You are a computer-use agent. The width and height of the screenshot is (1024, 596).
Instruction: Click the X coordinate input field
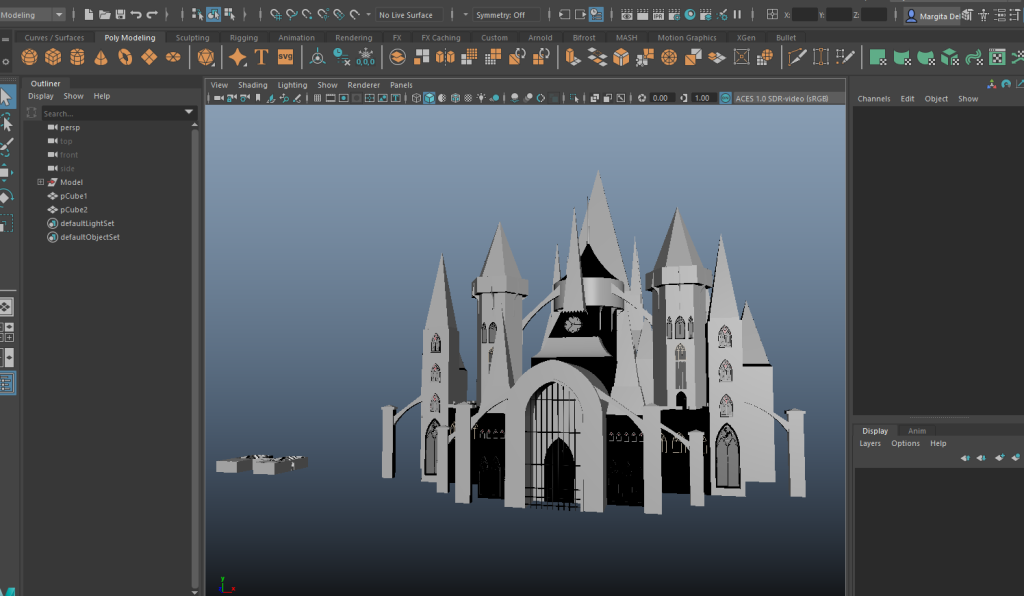pyautogui.click(x=805, y=14)
